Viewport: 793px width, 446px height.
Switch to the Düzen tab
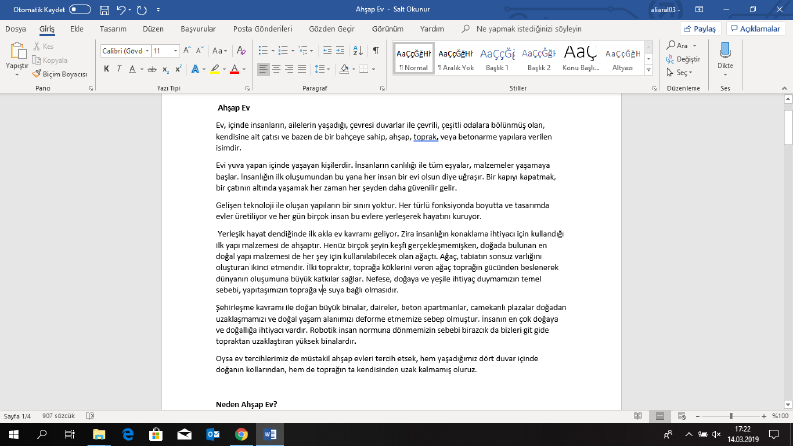click(x=153, y=29)
